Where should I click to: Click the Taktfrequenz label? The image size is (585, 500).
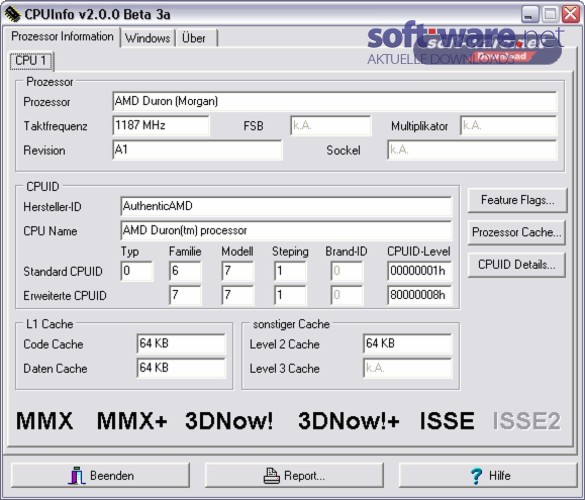pos(55,126)
